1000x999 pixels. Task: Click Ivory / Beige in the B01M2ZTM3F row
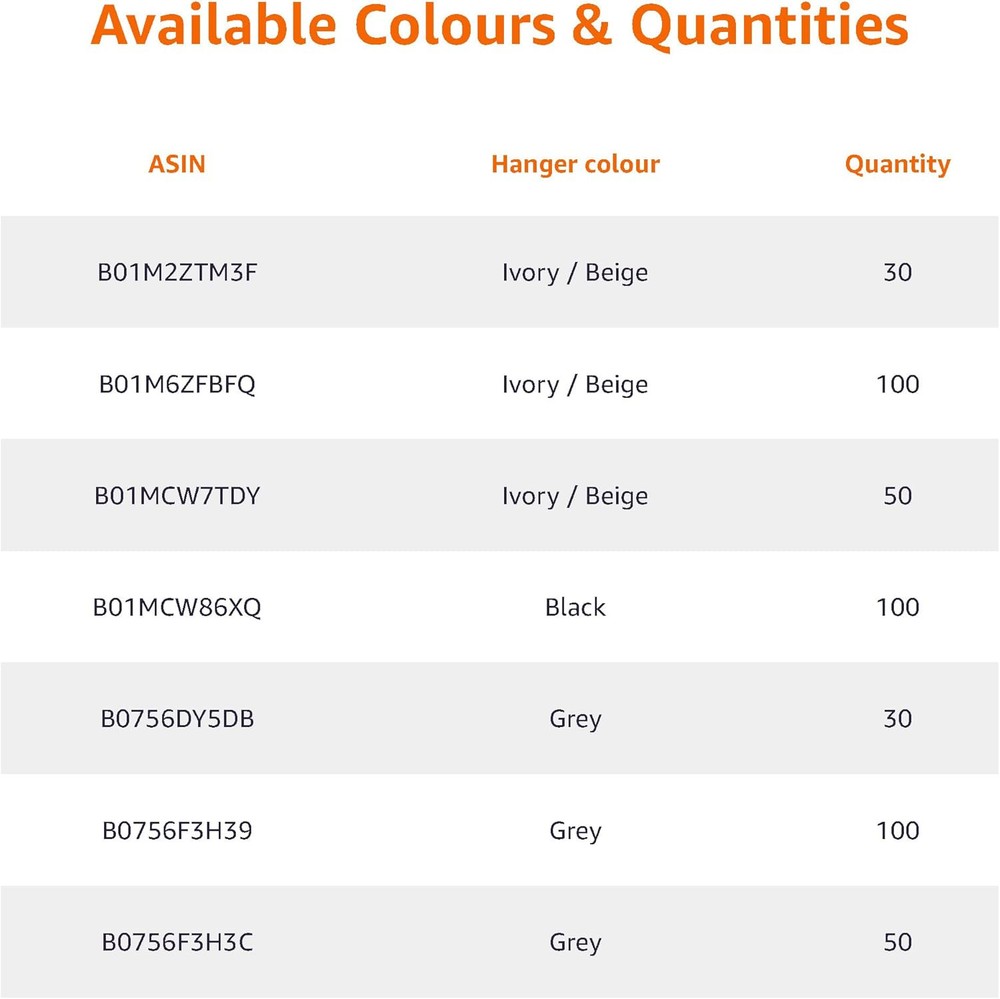tap(575, 272)
